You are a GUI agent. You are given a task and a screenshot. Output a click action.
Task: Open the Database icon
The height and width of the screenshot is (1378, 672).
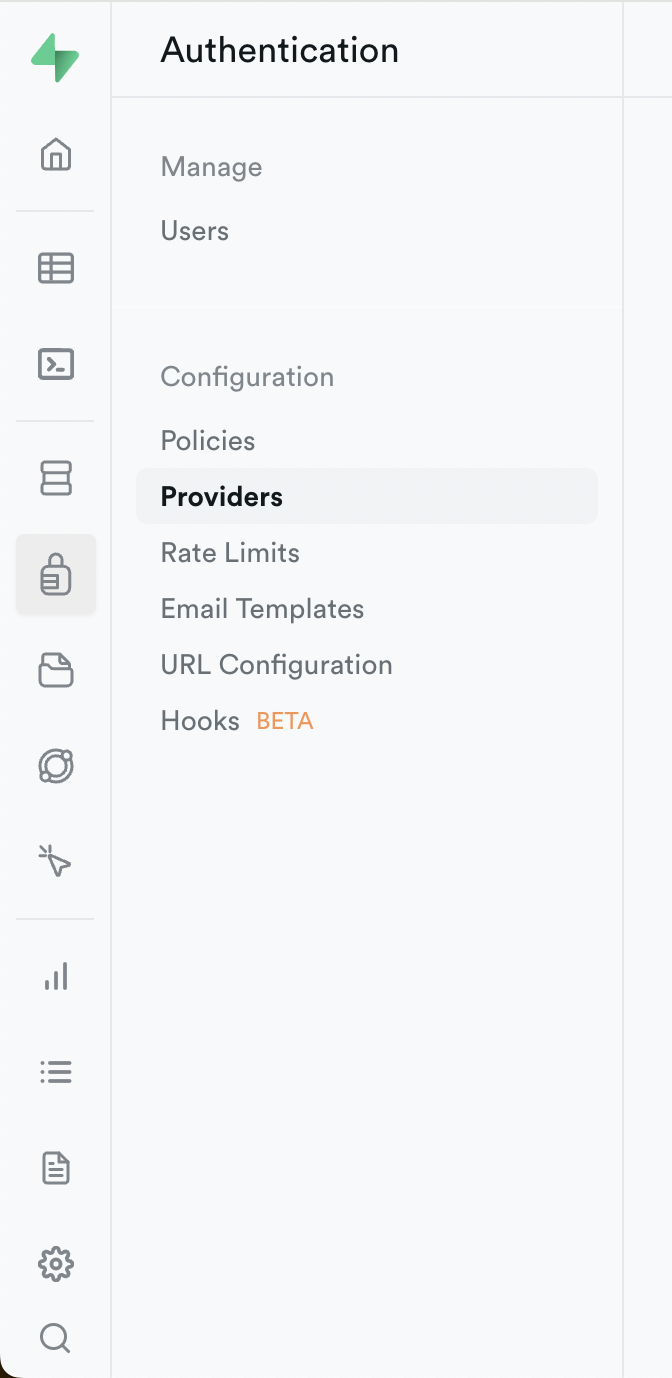[x=56, y=478]
